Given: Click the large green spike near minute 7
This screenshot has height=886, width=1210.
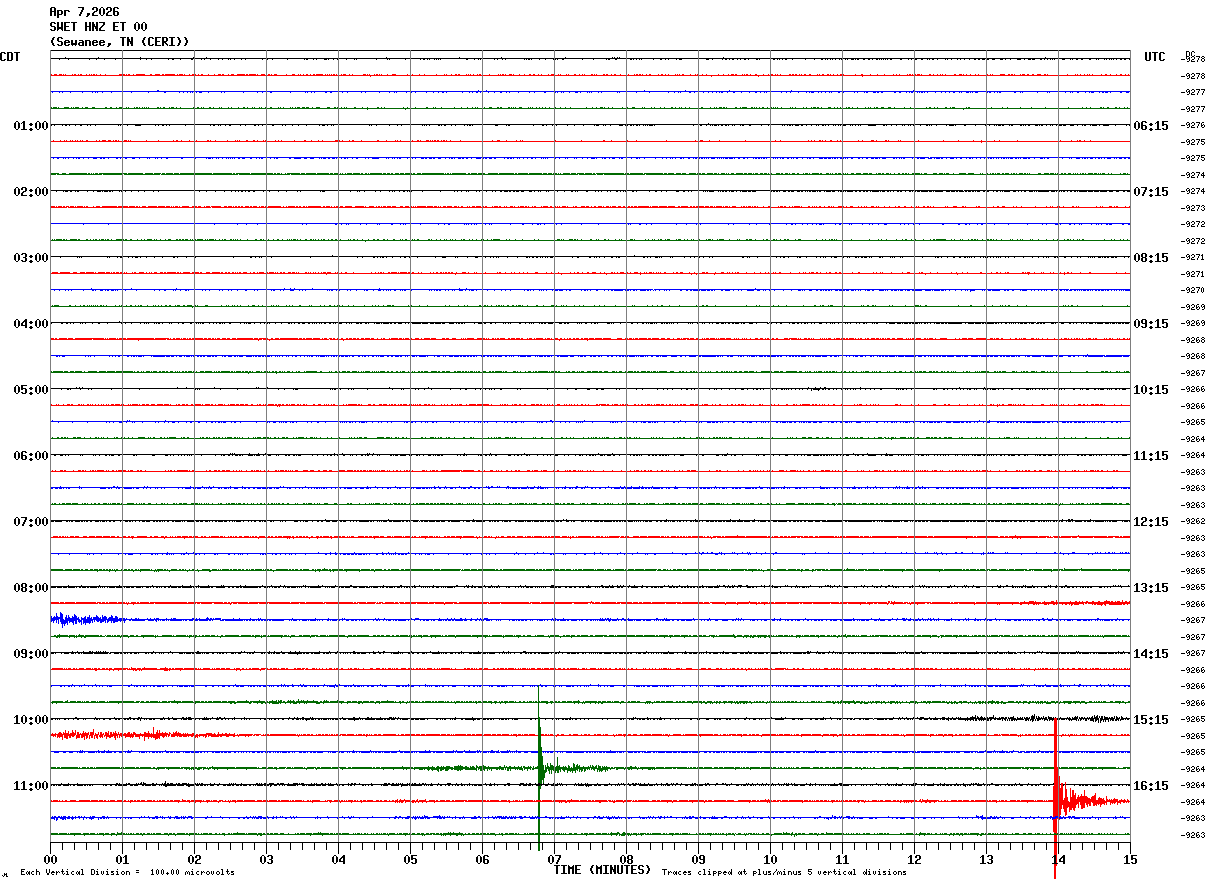Looking at the screenshot, I should [x=539, y=767].
